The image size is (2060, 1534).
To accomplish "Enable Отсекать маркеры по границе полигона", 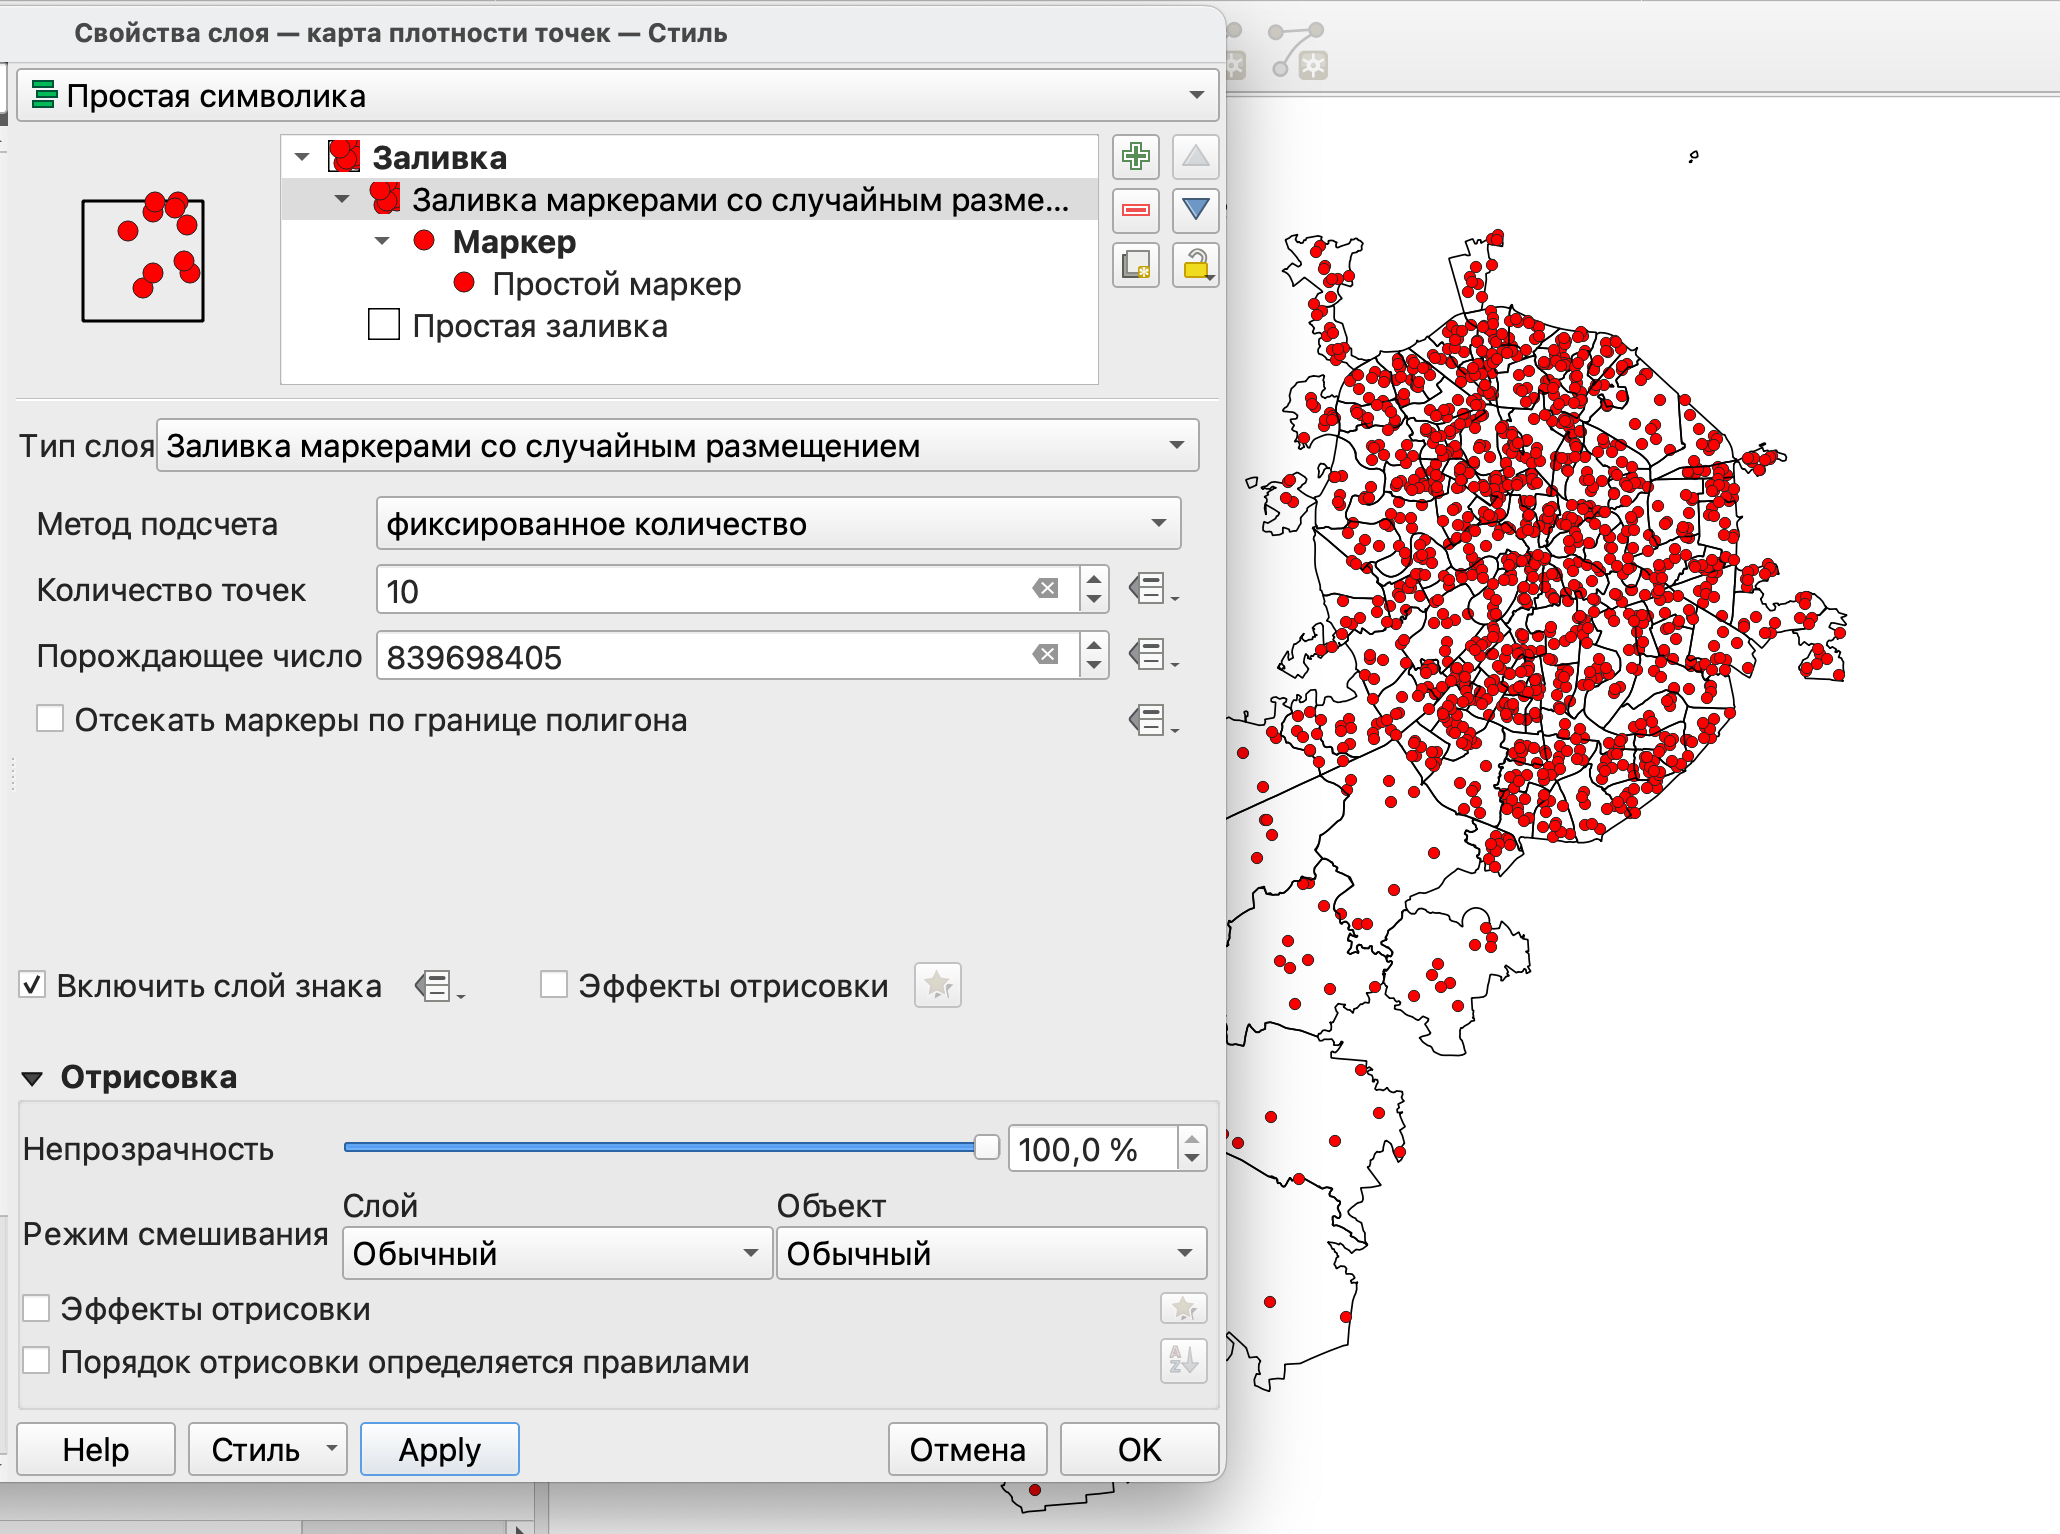I will click(50, 719).
